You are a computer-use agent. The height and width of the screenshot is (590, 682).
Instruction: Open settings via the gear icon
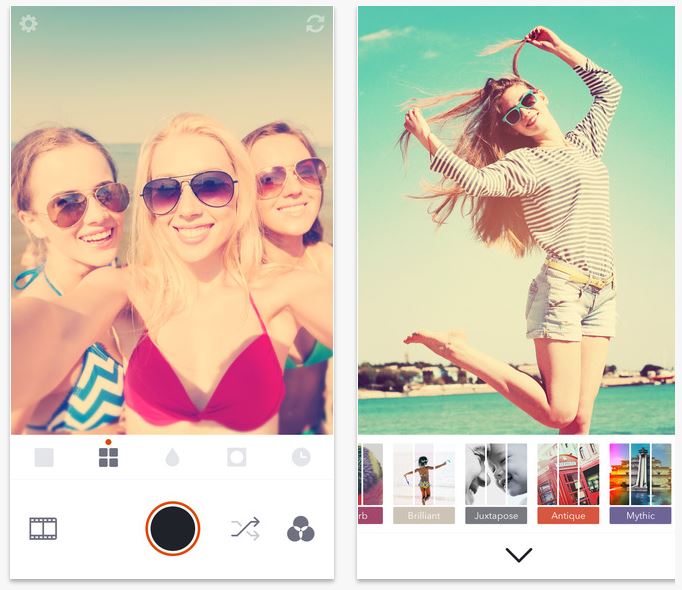pyautogui.click(x=29, y=23)
